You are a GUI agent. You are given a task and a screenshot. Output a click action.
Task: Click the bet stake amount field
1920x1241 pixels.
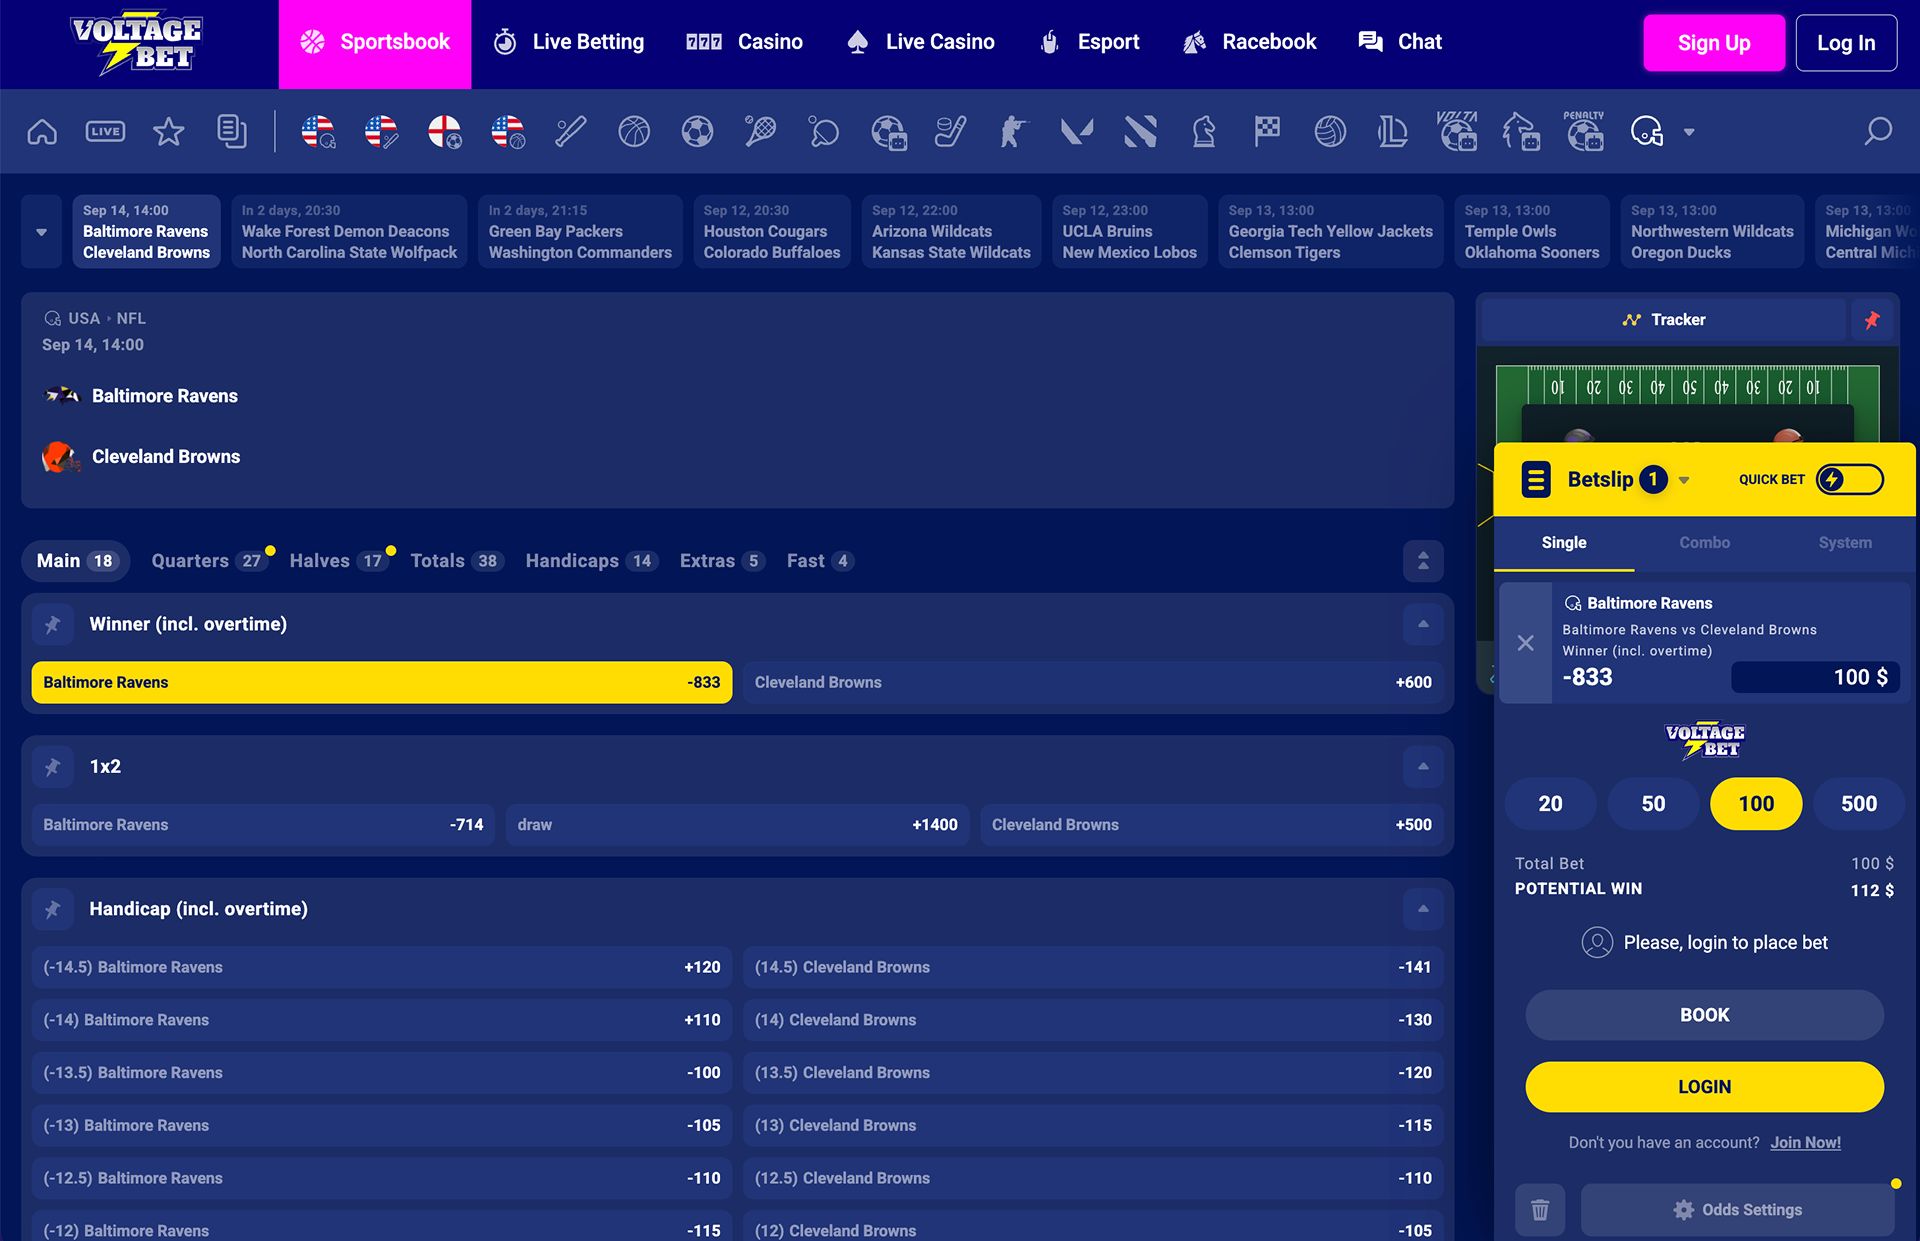pos(1814,677)
